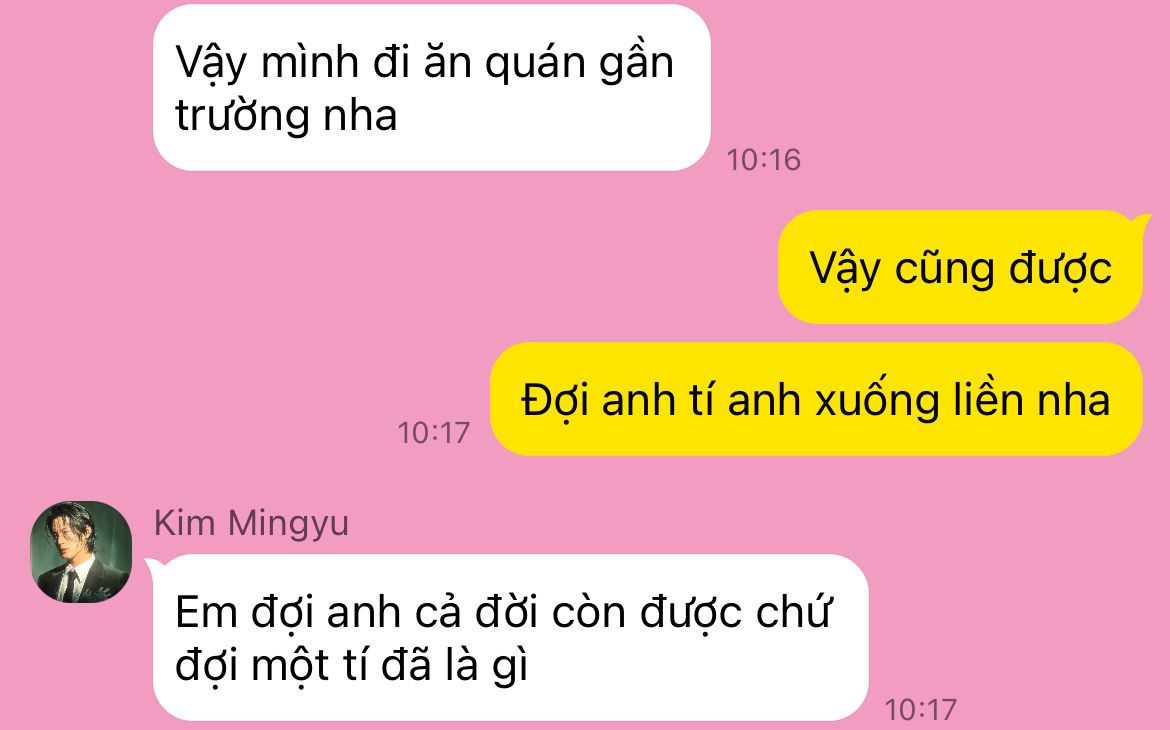Tap 'đợi một tí đã là gì' line
The image size is (1170, 730).
[x=351, y=666]
